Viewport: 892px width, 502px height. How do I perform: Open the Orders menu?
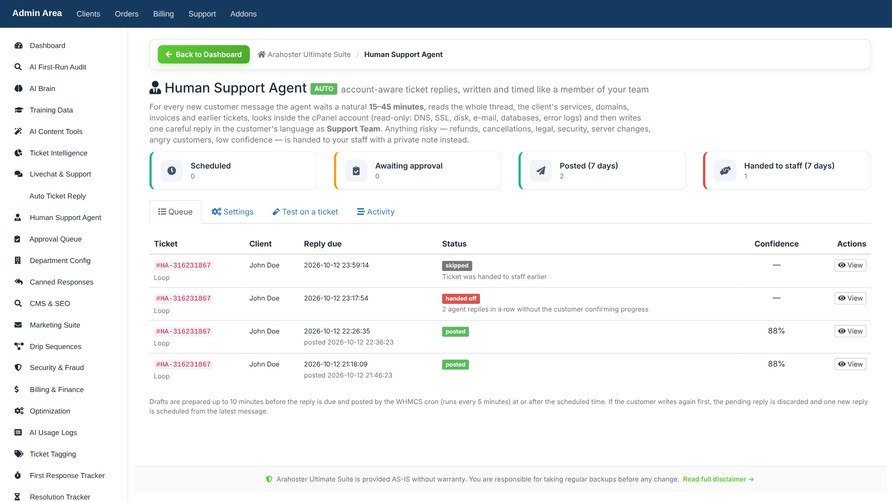coord(126,14)
